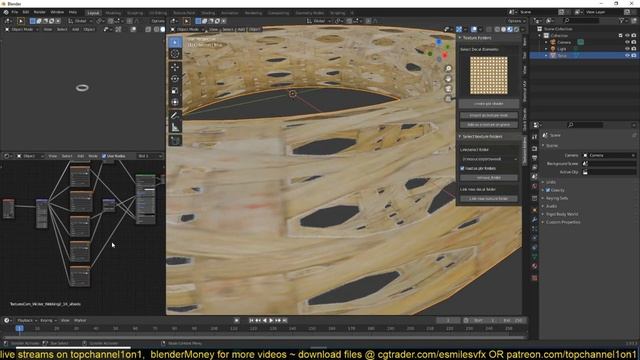Activate the Select Box tool

175,42
